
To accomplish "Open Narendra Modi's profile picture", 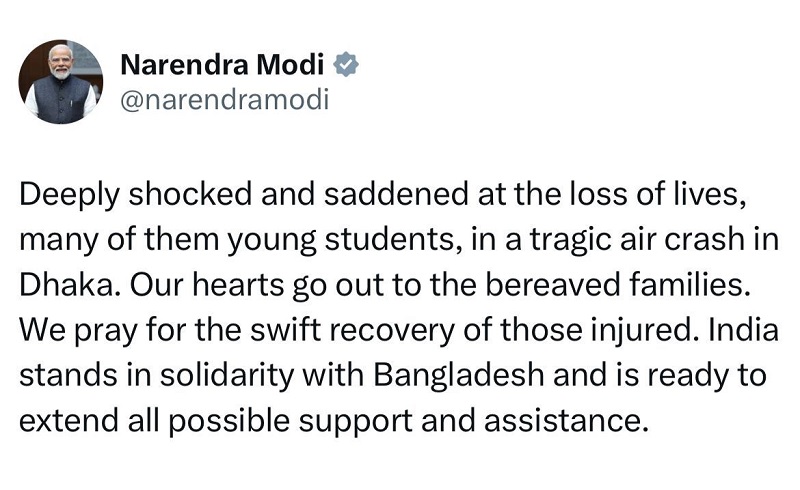I will pyautogui.click(x=61, y=82).
